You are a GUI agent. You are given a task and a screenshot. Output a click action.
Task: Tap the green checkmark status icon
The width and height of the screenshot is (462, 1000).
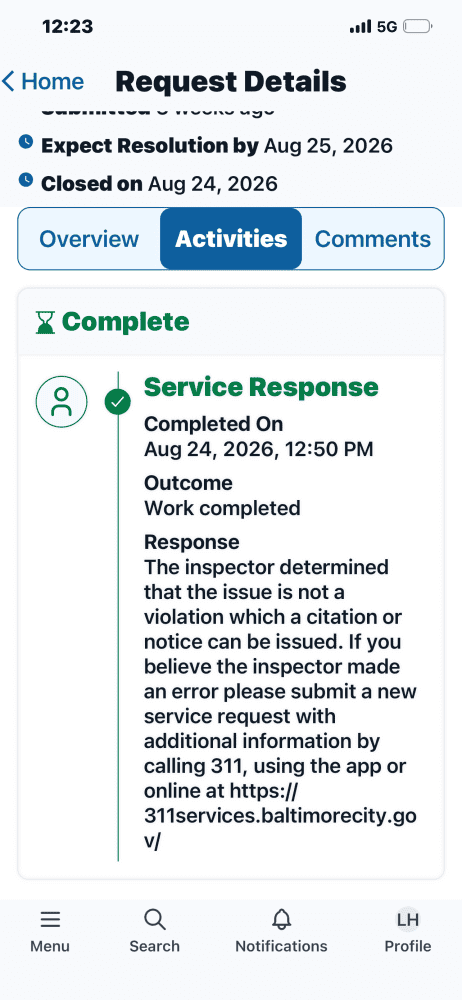click(x=117, y=402)
